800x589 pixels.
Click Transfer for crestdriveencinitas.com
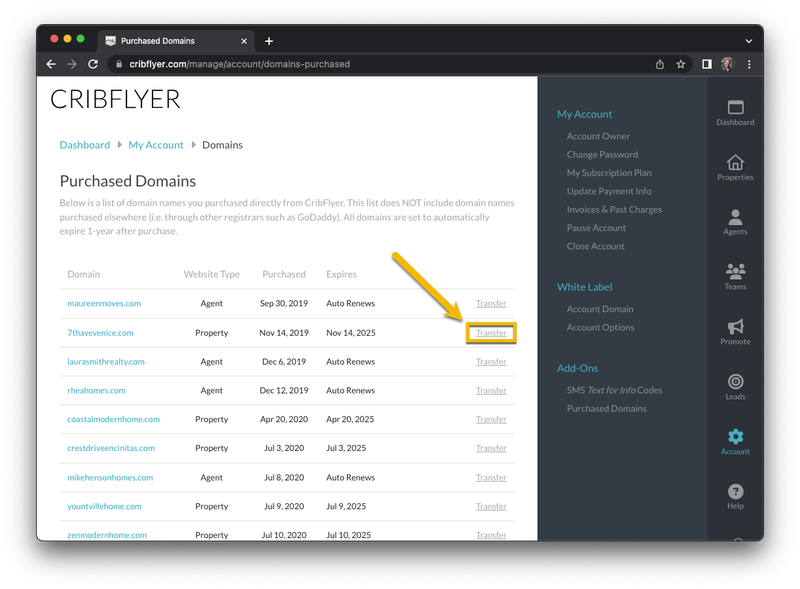[x=491, y=448]
